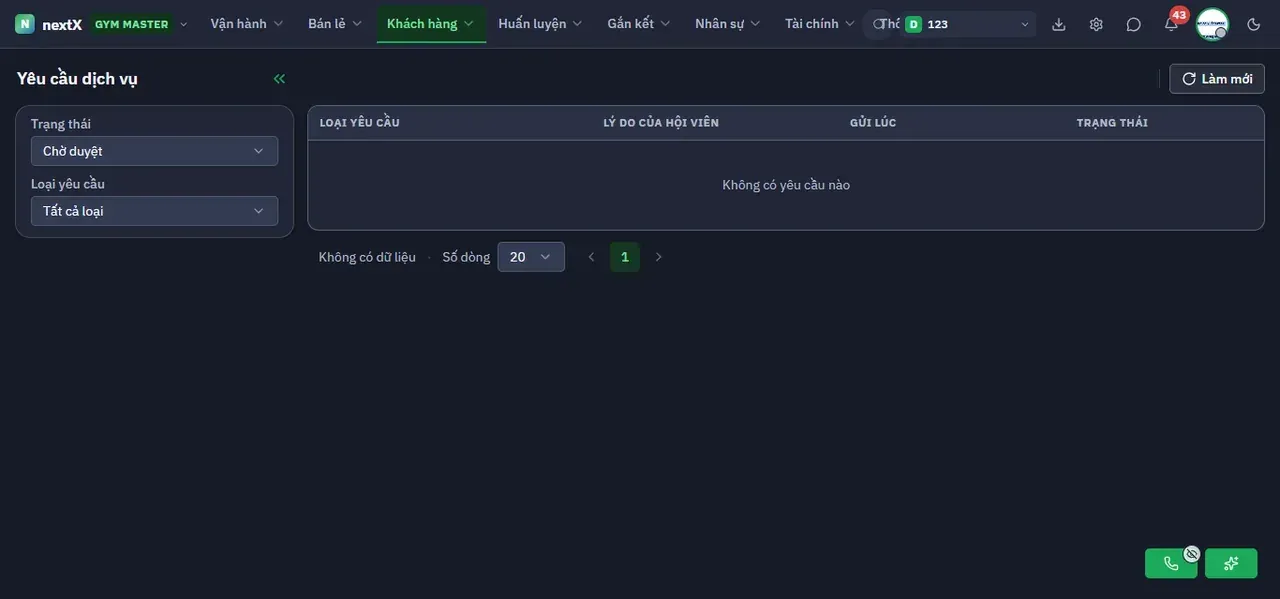Open the Tài chính menu
Screen dimensions: 1280x599
(819, 24)
